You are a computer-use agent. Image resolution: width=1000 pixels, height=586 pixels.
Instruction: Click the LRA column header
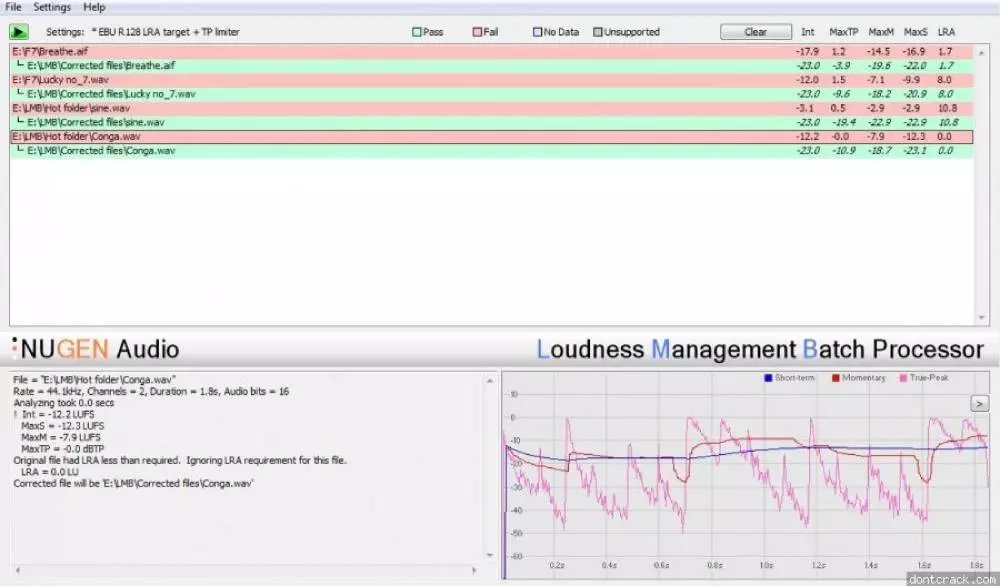click(946, 32)
